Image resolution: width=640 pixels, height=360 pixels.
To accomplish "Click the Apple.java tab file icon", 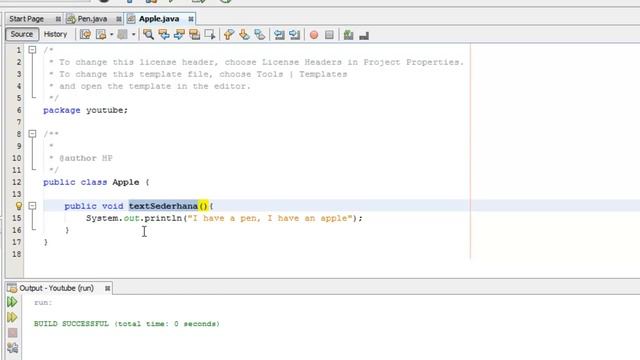I will click(131, 19).
